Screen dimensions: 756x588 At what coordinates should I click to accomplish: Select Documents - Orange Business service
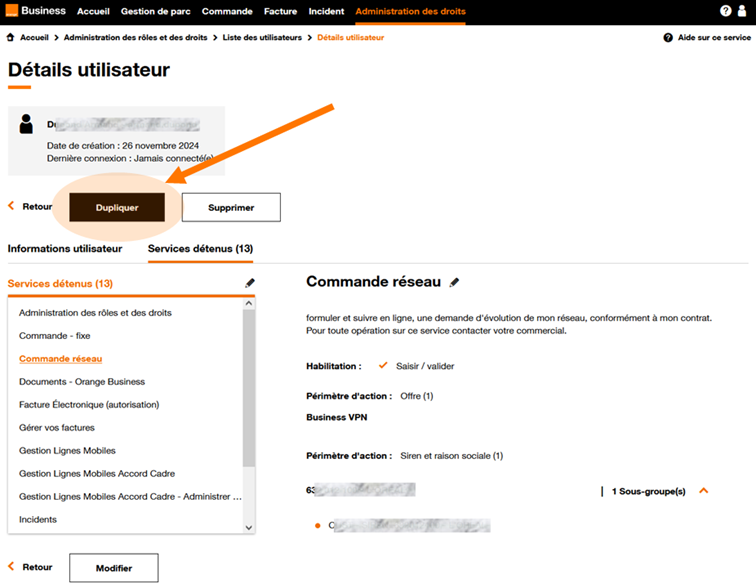82,382
